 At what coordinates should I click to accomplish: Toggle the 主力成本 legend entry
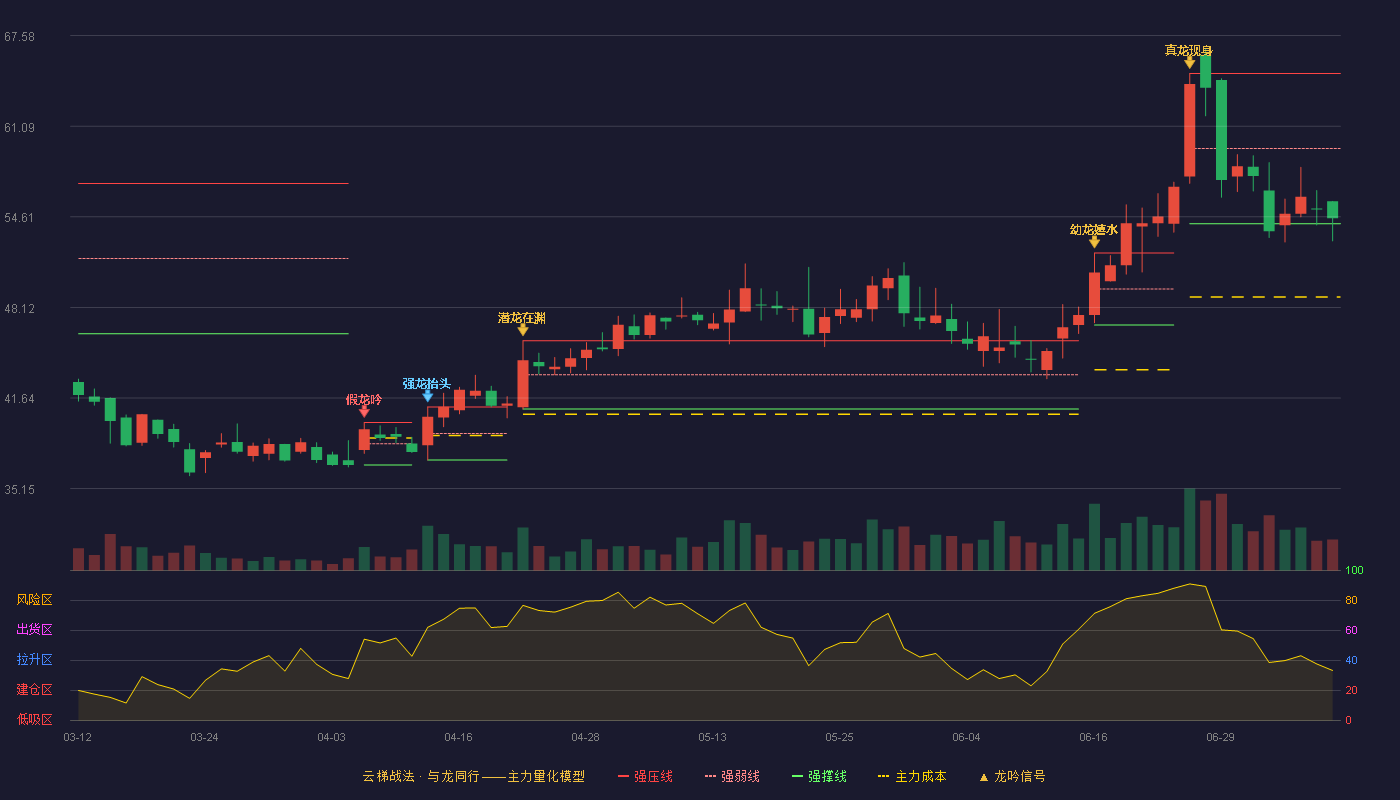[x=911, y=776]
